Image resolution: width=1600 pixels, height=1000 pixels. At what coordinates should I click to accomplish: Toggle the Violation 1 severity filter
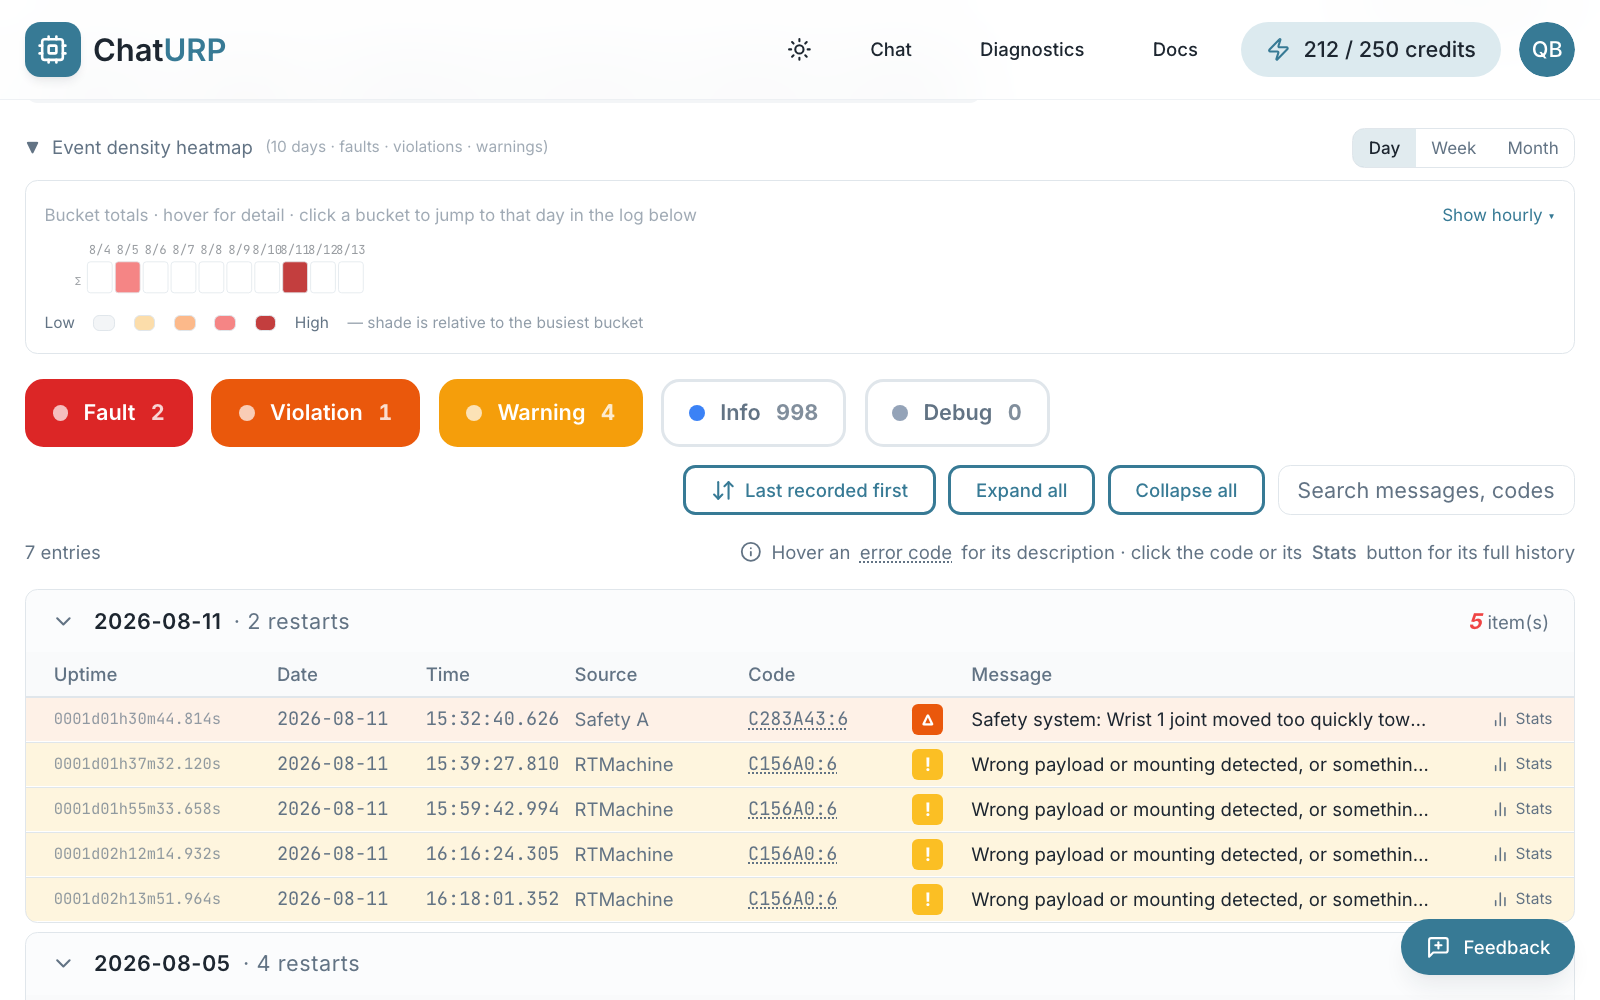click(315, 413)
